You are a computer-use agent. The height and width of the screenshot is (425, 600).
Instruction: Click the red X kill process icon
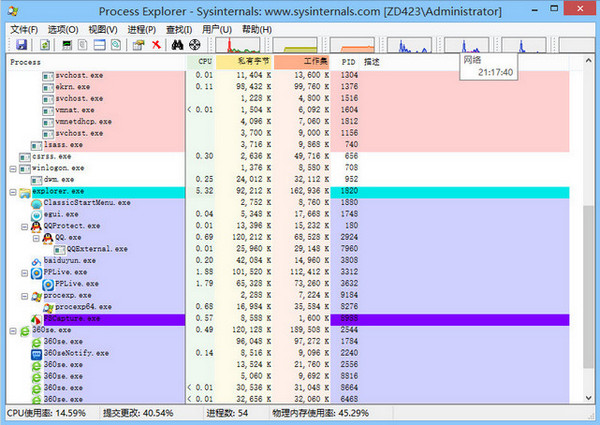tap(156, 46)
